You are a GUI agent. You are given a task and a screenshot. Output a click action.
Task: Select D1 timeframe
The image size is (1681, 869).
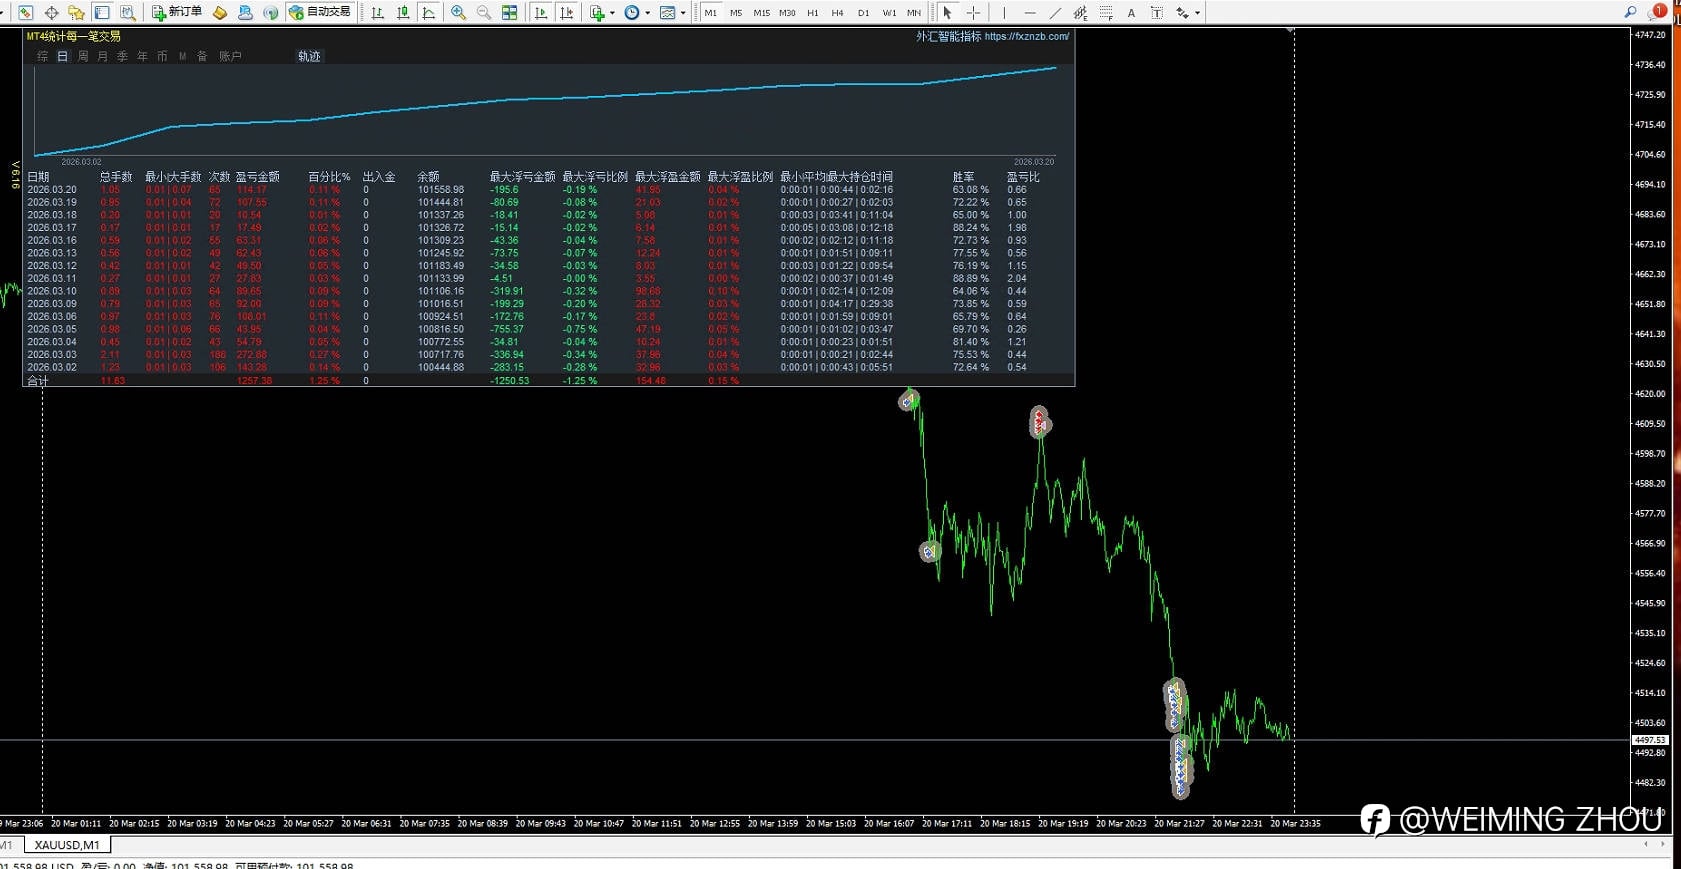pyautogui.click(x=863, y=12)
